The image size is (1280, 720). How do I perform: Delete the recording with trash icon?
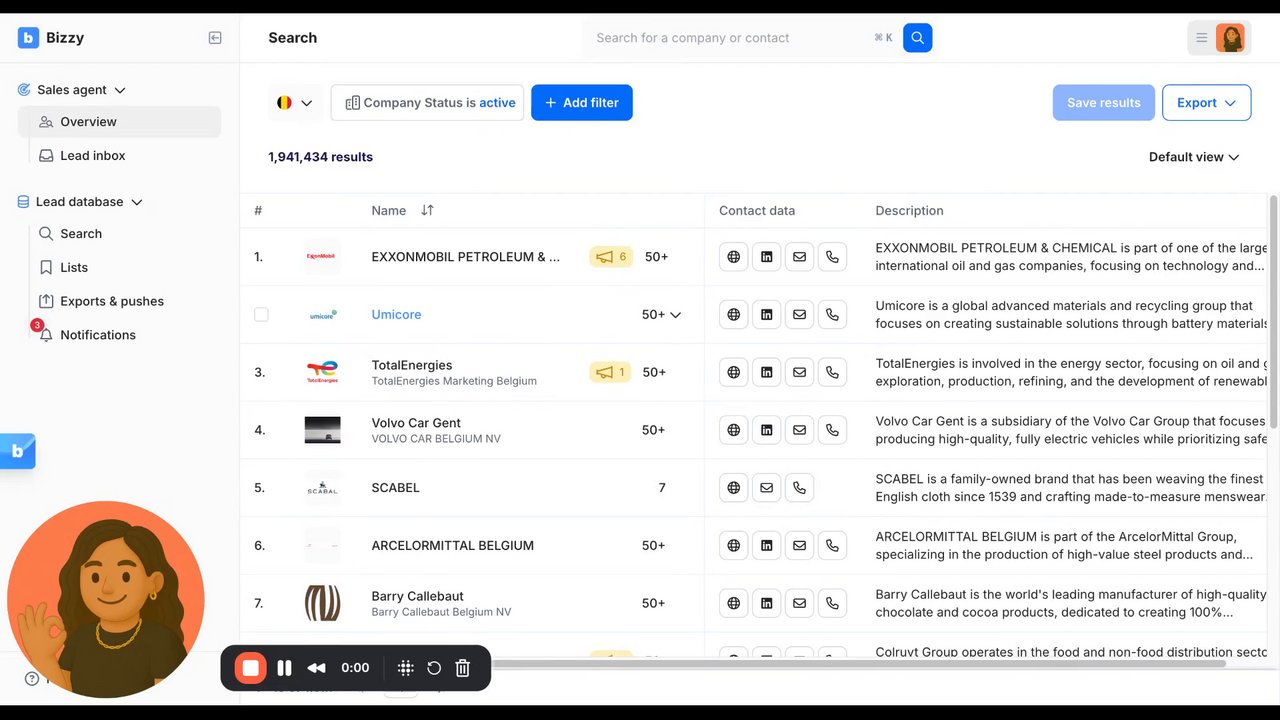[463, 668]
